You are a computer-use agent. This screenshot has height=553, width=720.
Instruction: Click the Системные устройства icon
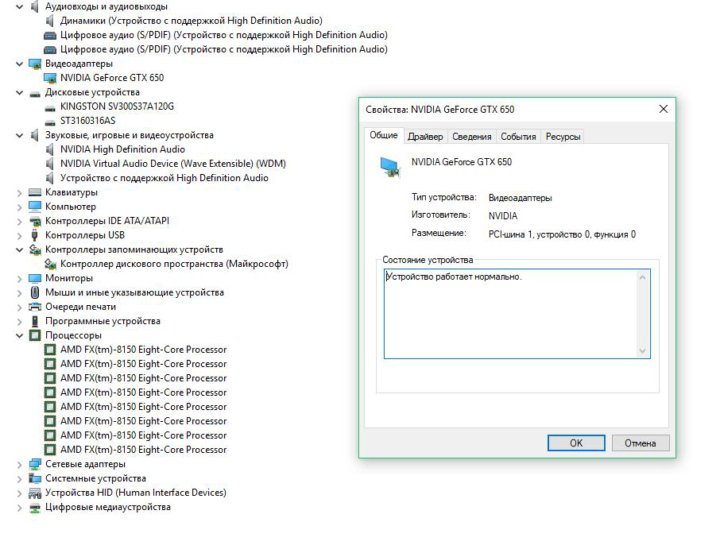35,479
